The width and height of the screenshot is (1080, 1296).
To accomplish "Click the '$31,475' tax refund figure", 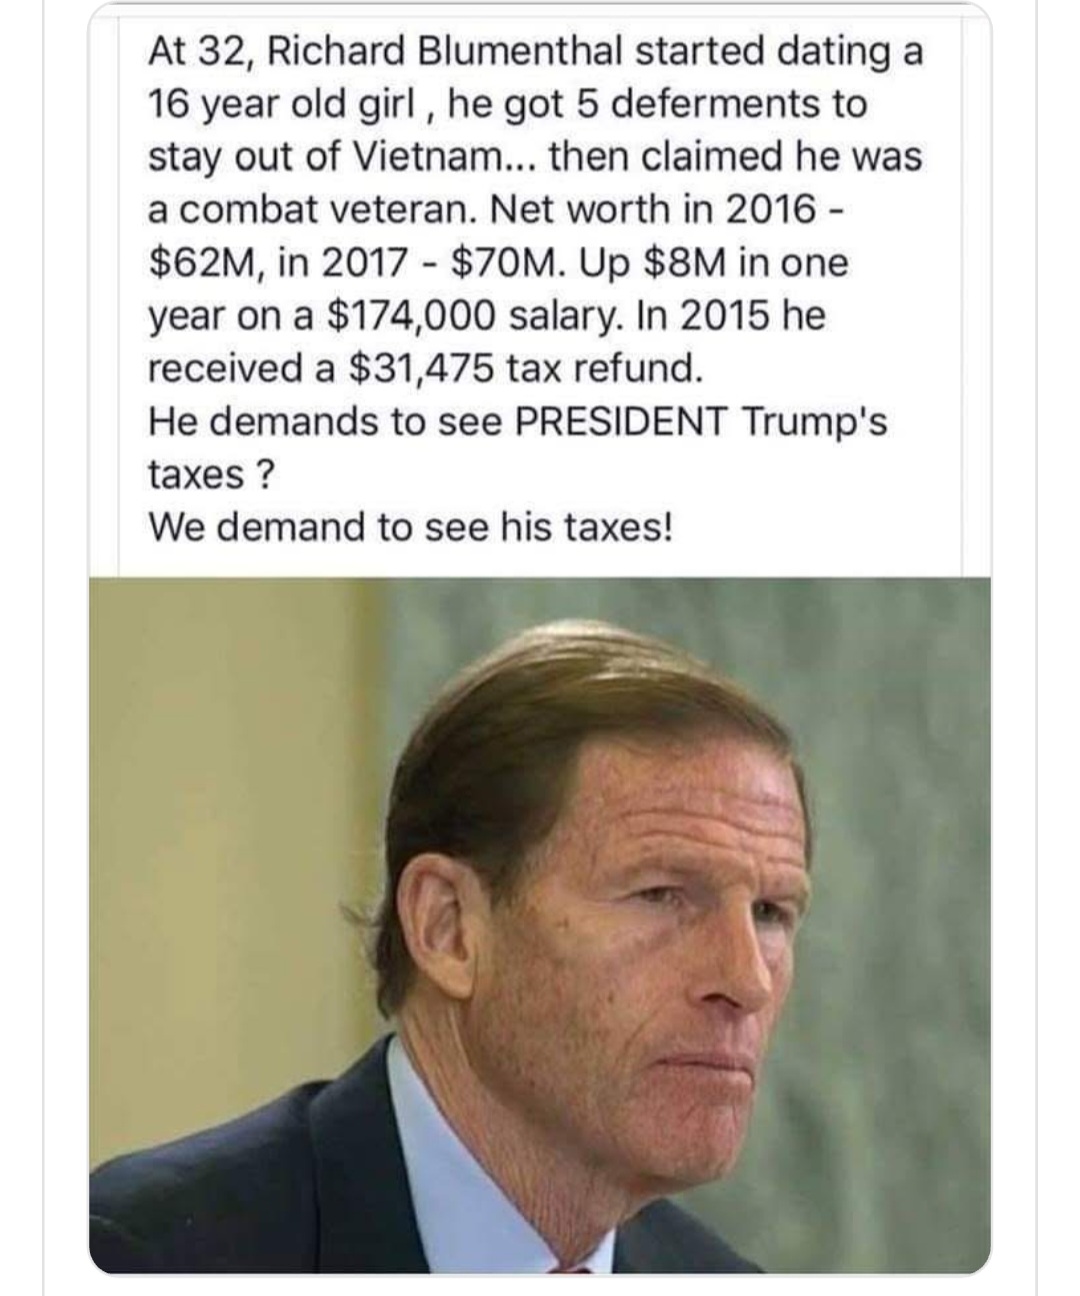I will click(421, 369).
